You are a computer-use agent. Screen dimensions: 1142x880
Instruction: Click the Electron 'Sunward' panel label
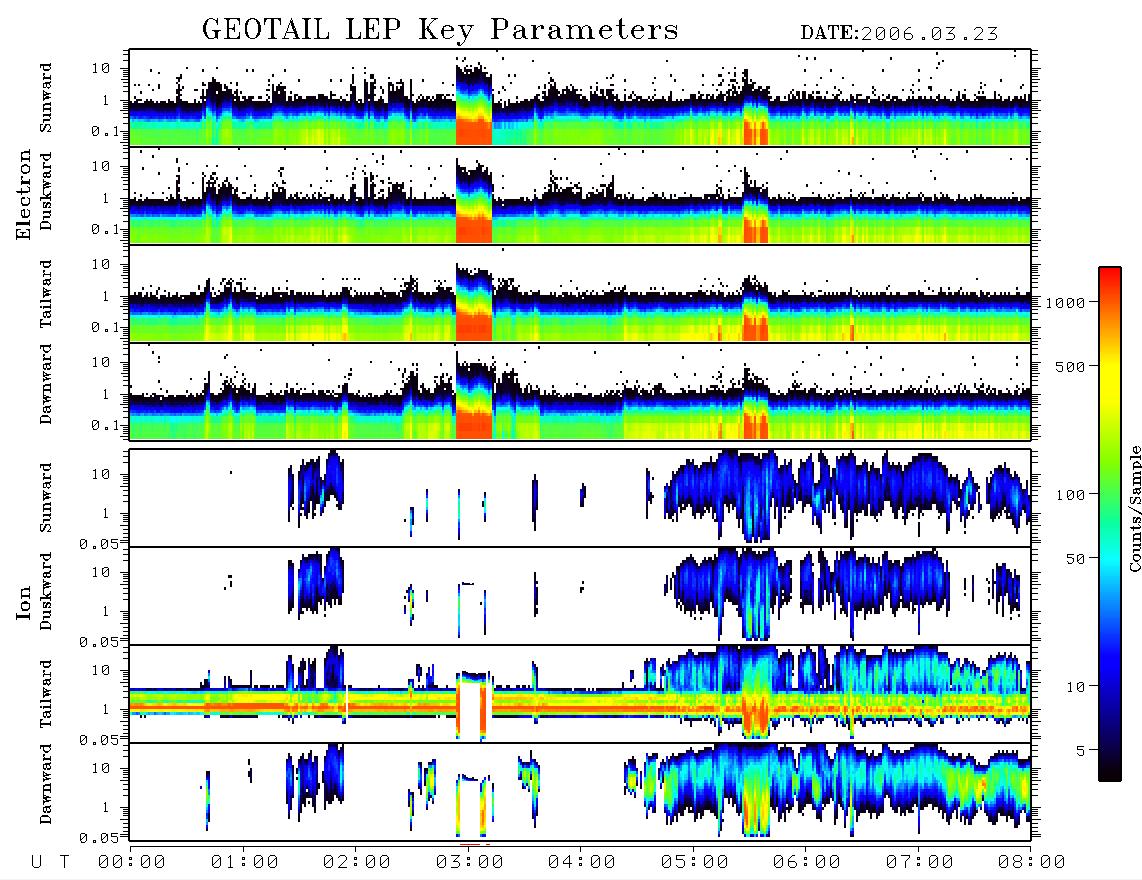(45, 98)
